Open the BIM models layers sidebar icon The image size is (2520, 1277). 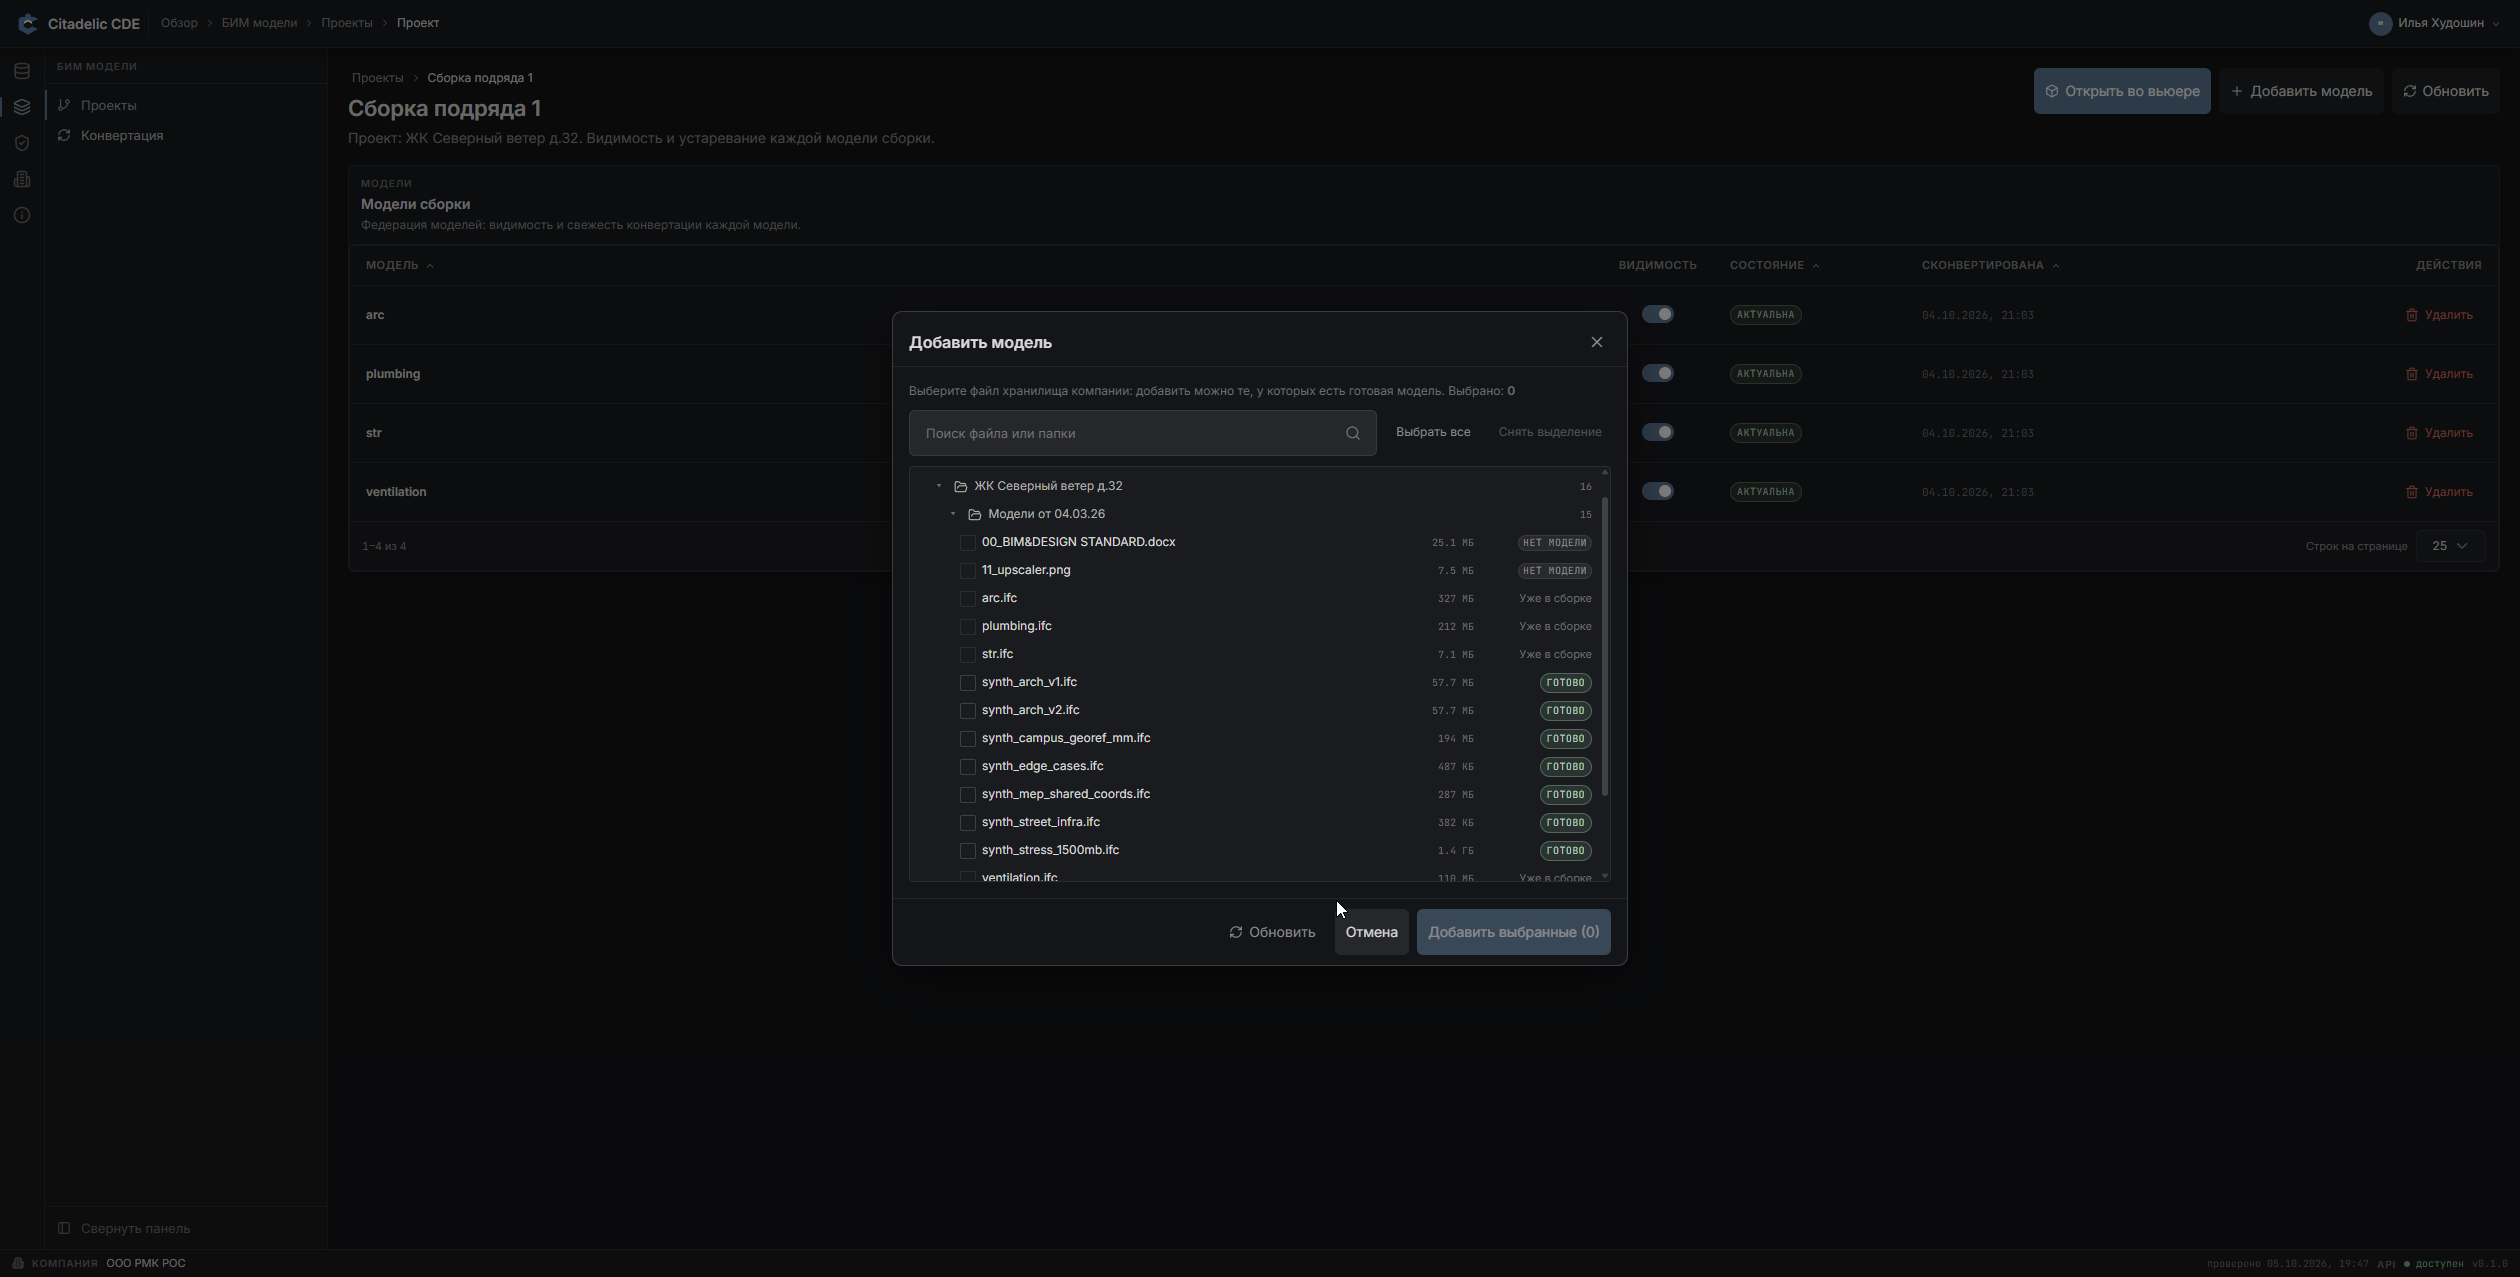coord(22,107)
